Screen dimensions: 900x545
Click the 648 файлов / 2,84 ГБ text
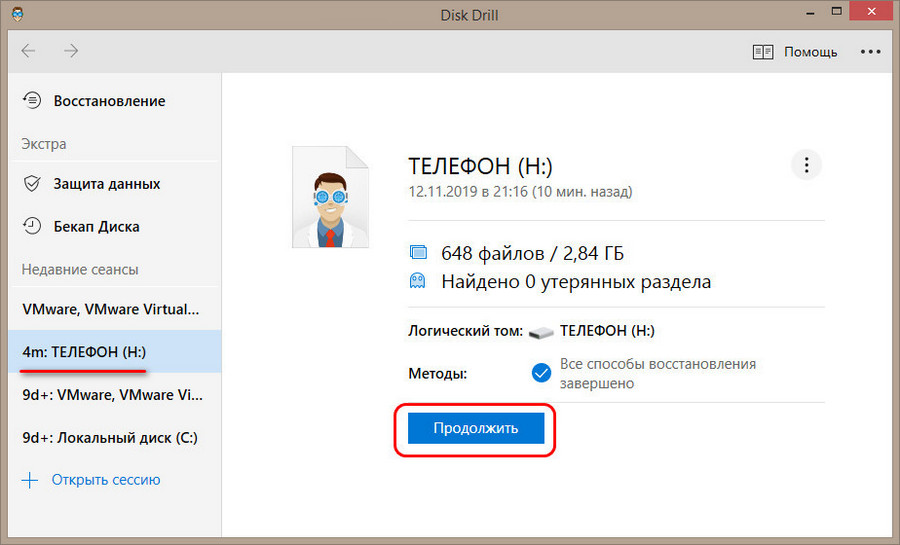point(532,253)
